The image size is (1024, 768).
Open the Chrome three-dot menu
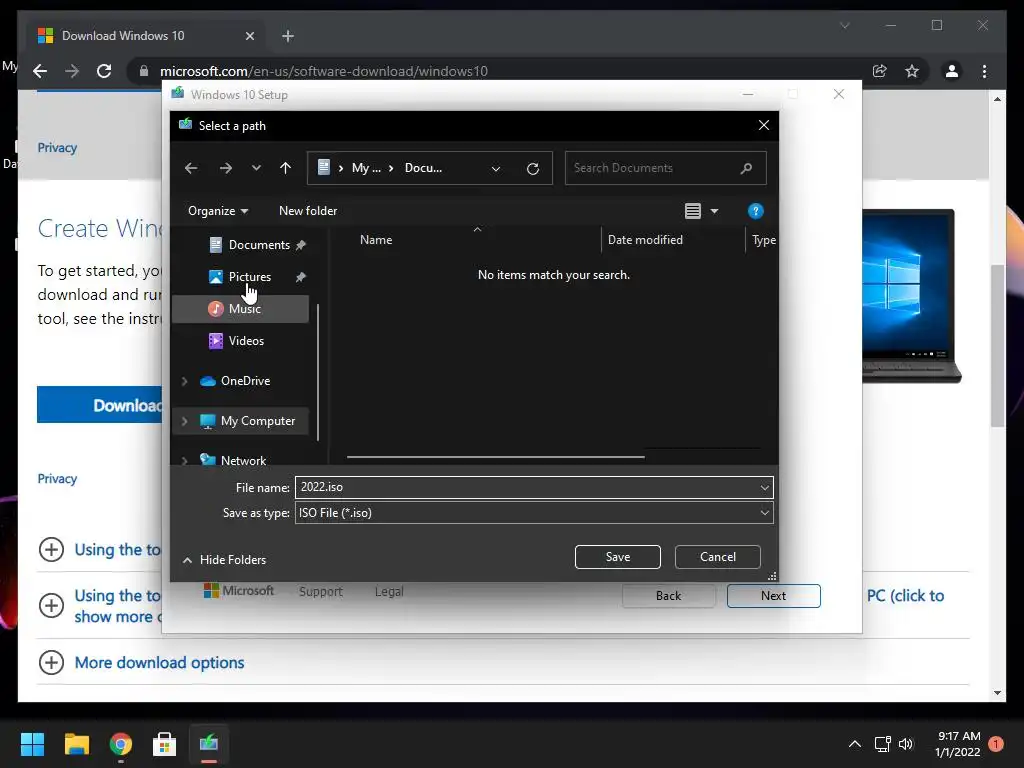coord(984,71)
